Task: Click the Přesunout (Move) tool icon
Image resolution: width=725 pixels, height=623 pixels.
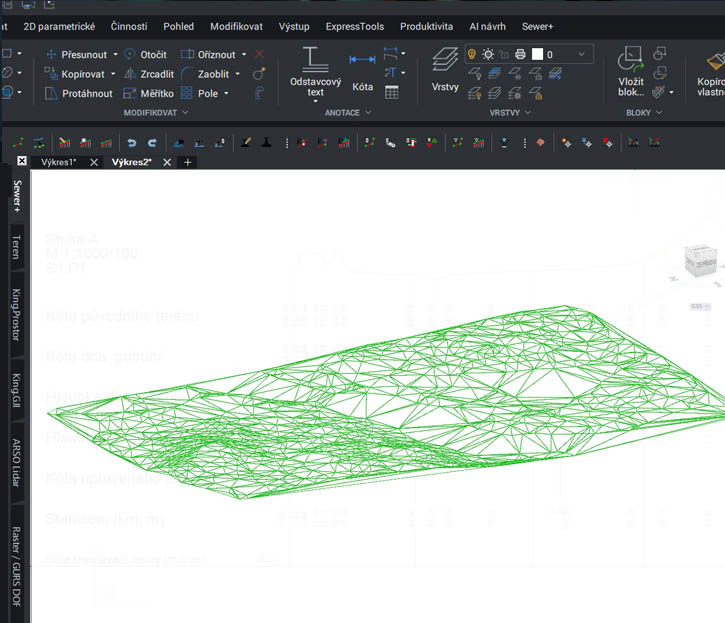Action: click(x=53, y=55)
